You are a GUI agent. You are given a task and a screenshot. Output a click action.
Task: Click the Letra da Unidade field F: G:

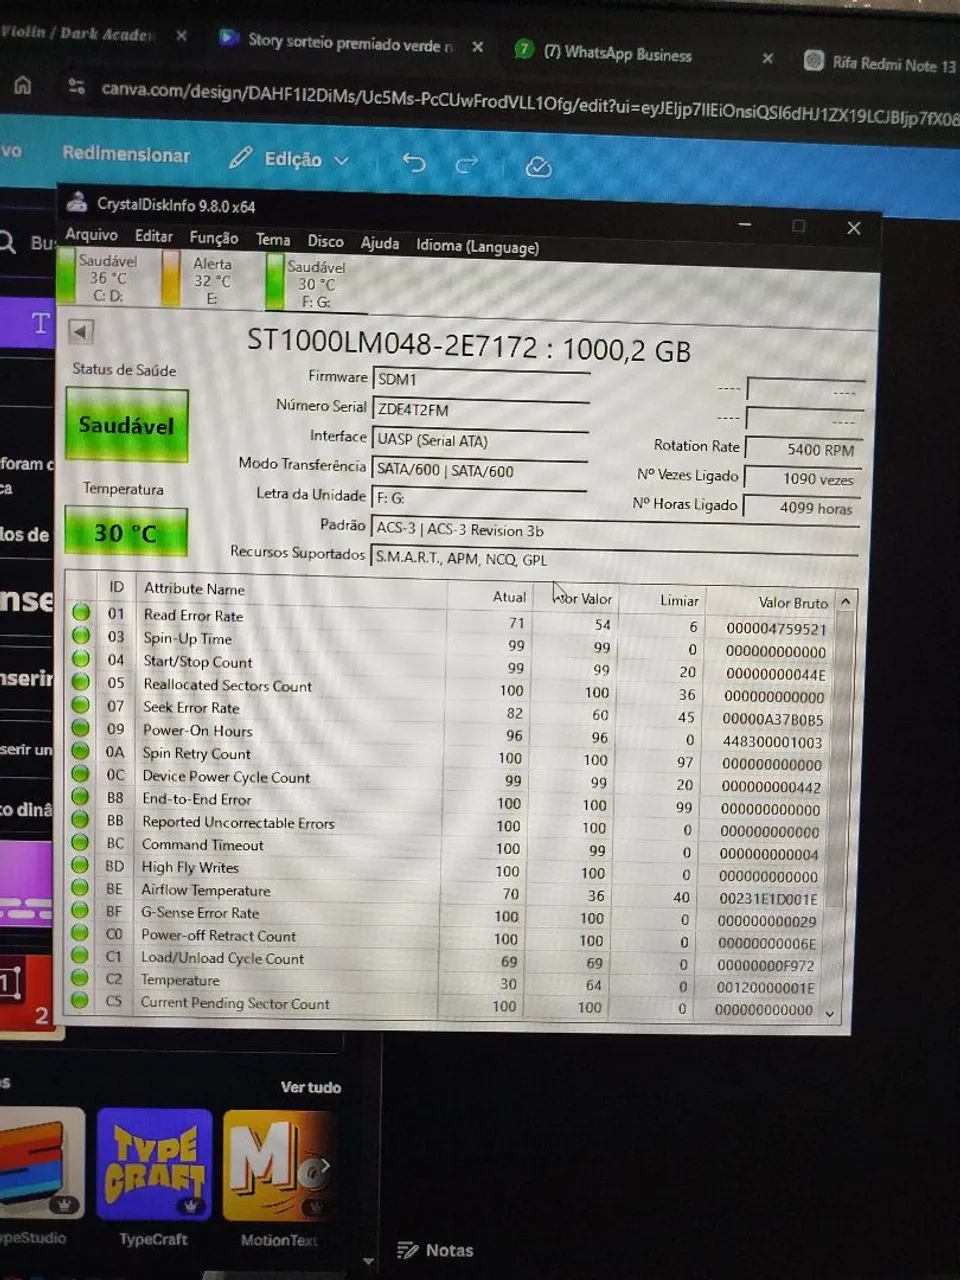pyautogui.click(x=480, y=498)
